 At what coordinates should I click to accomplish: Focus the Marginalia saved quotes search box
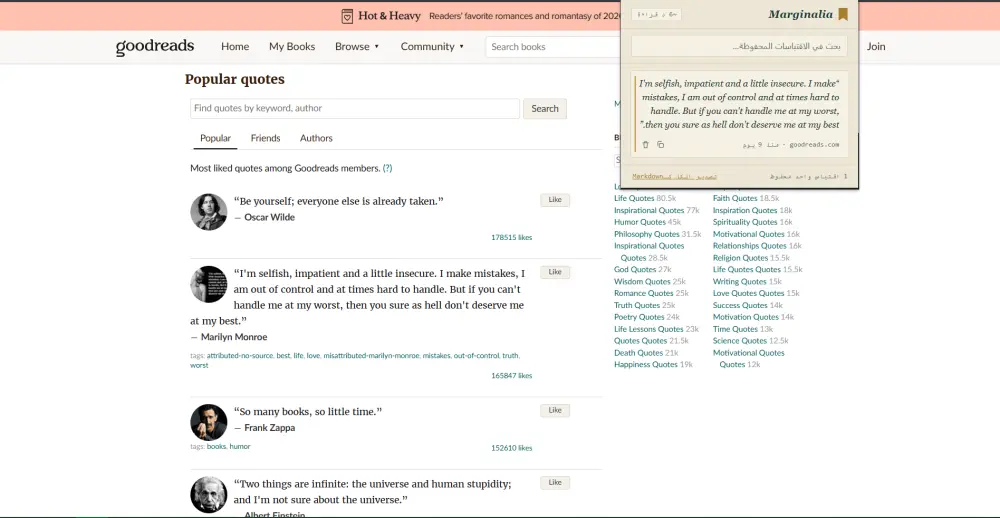(x=739, y=47)
